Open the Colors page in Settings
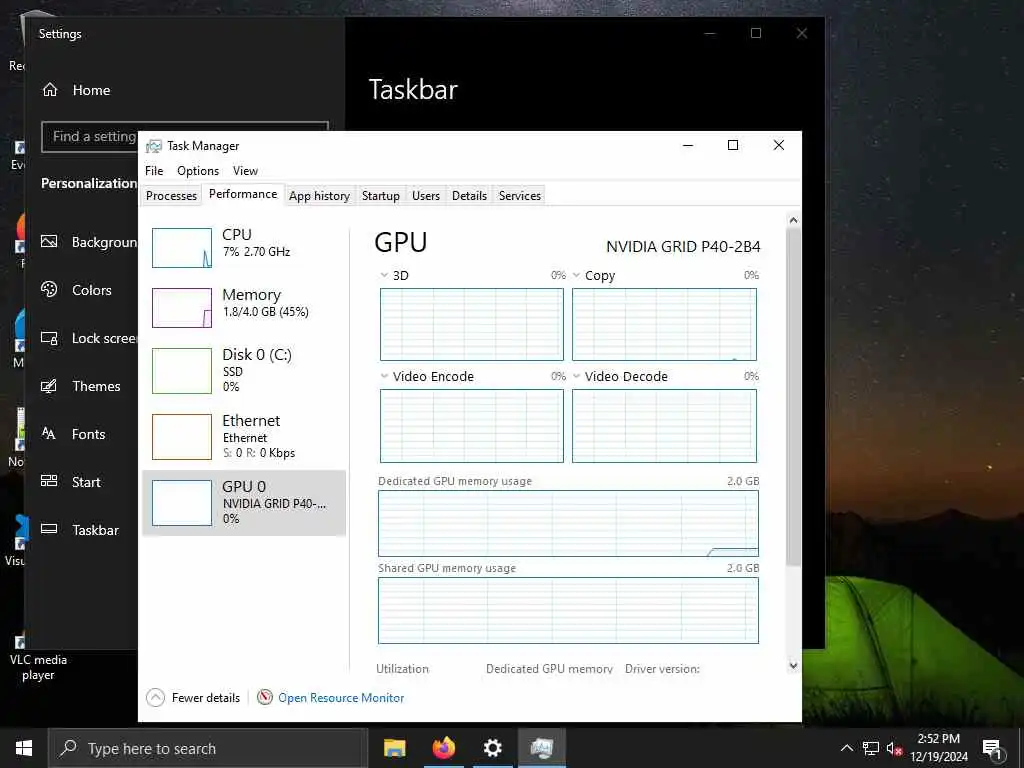The height and width of the screenshot is (768, 1024). [x=91, y=290]
